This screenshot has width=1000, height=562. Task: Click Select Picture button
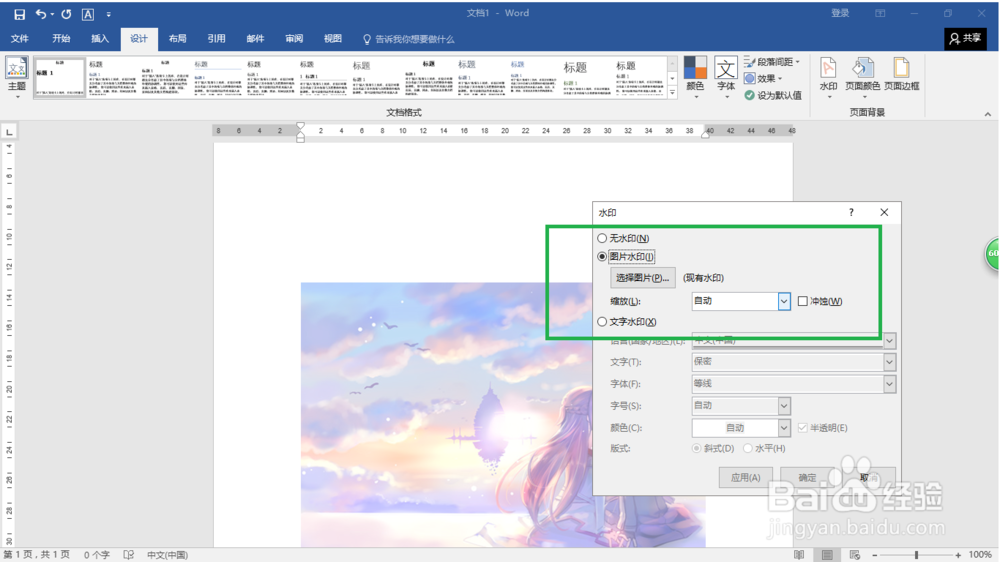click(x=643, y=277)
